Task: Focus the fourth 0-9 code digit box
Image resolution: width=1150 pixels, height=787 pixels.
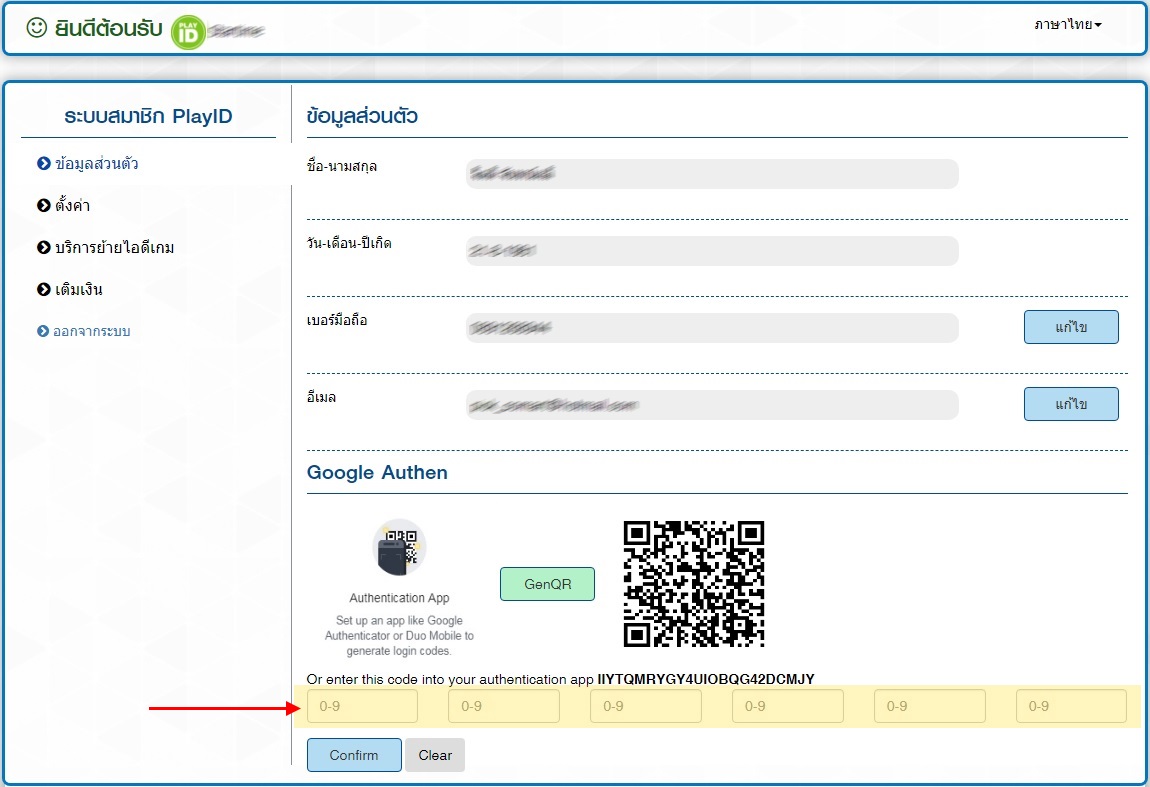Action: (x=788, y=706)
